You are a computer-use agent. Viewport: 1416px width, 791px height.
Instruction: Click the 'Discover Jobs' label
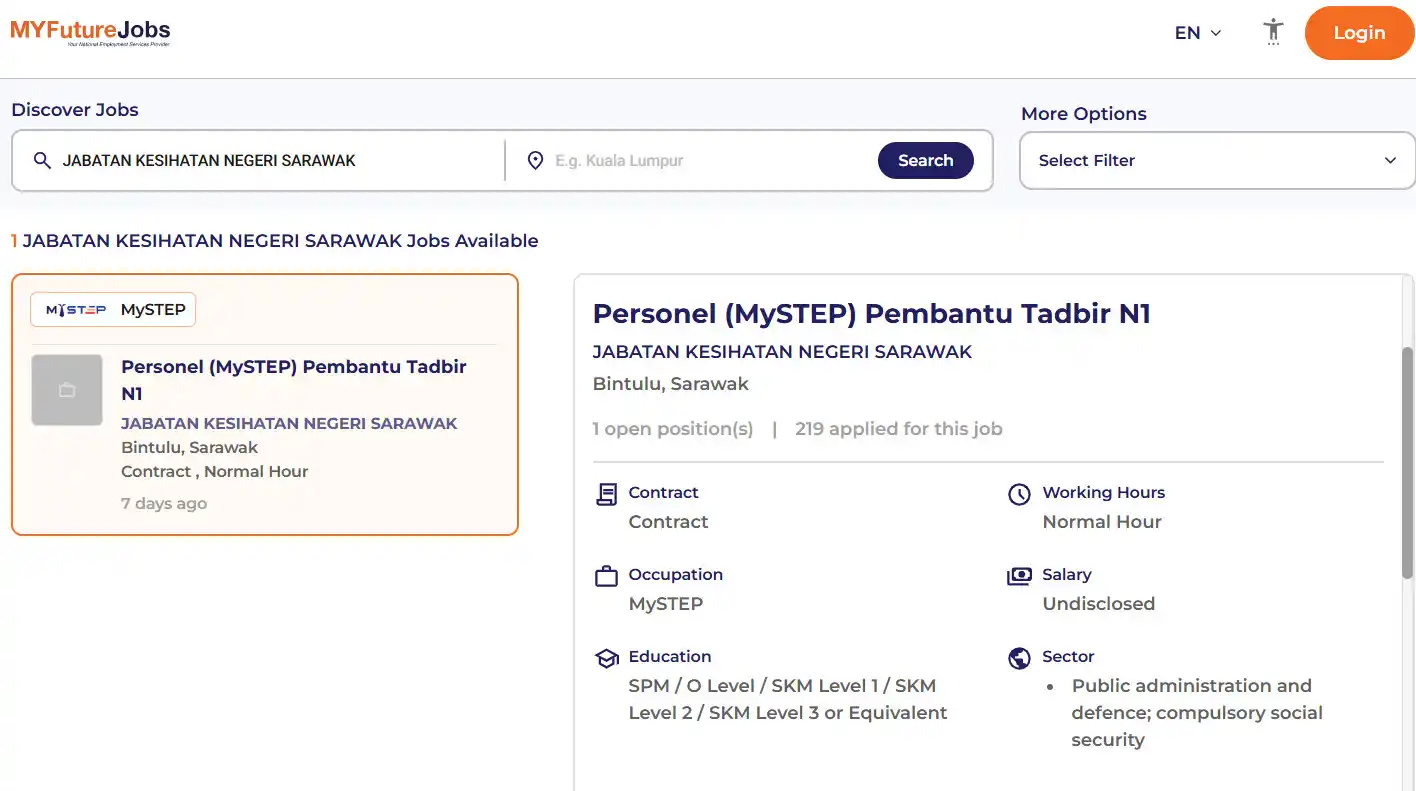(75, 110)
